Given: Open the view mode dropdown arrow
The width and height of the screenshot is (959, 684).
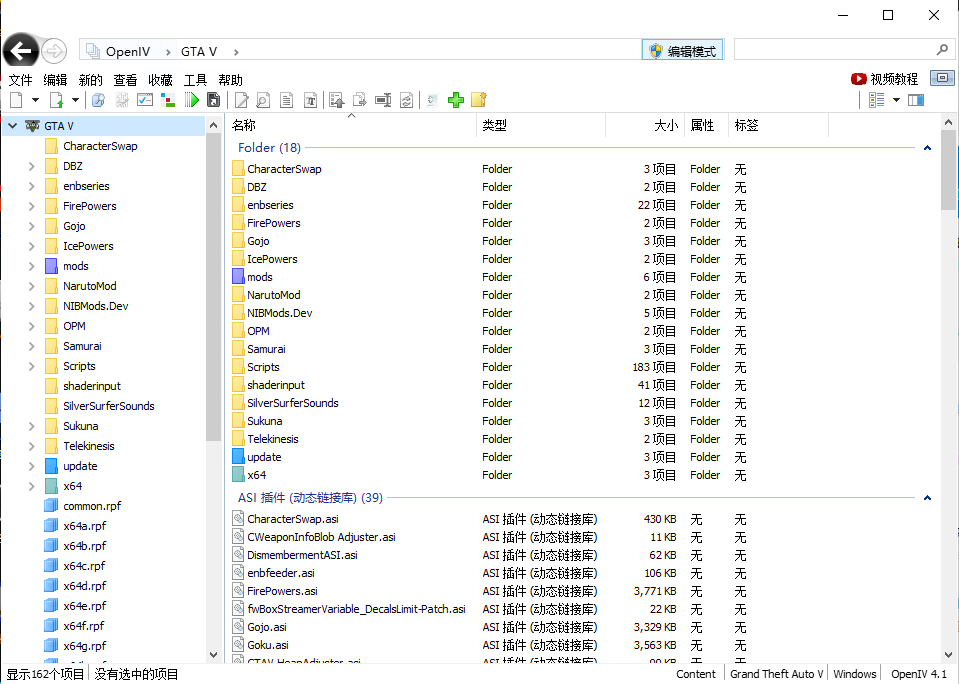Looking at the screenshot, I should coord(897,100).
